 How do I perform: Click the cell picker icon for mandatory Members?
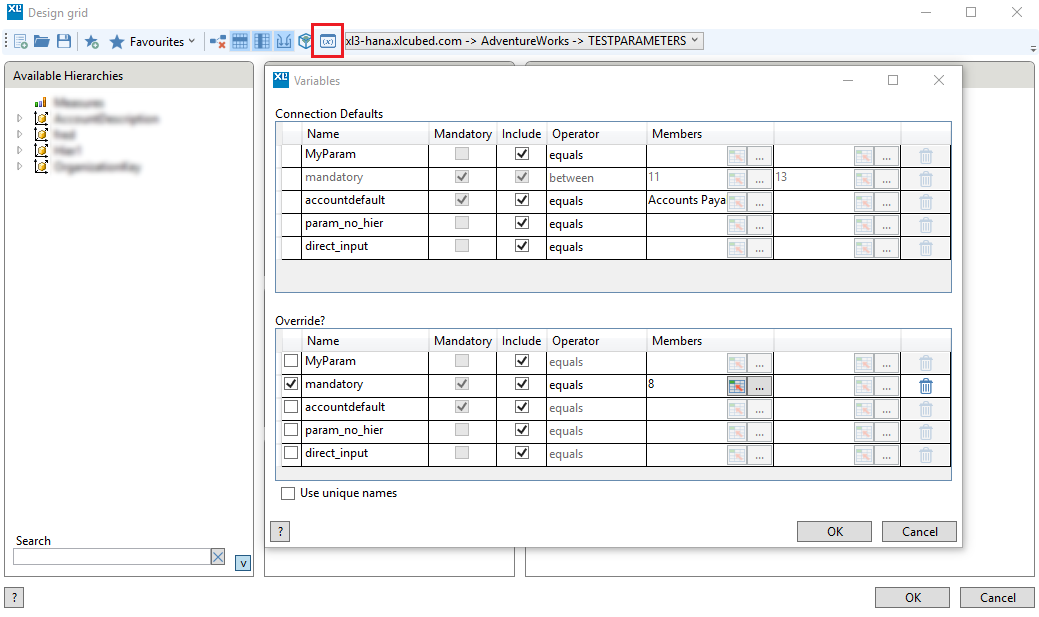(x=737, y=384)
